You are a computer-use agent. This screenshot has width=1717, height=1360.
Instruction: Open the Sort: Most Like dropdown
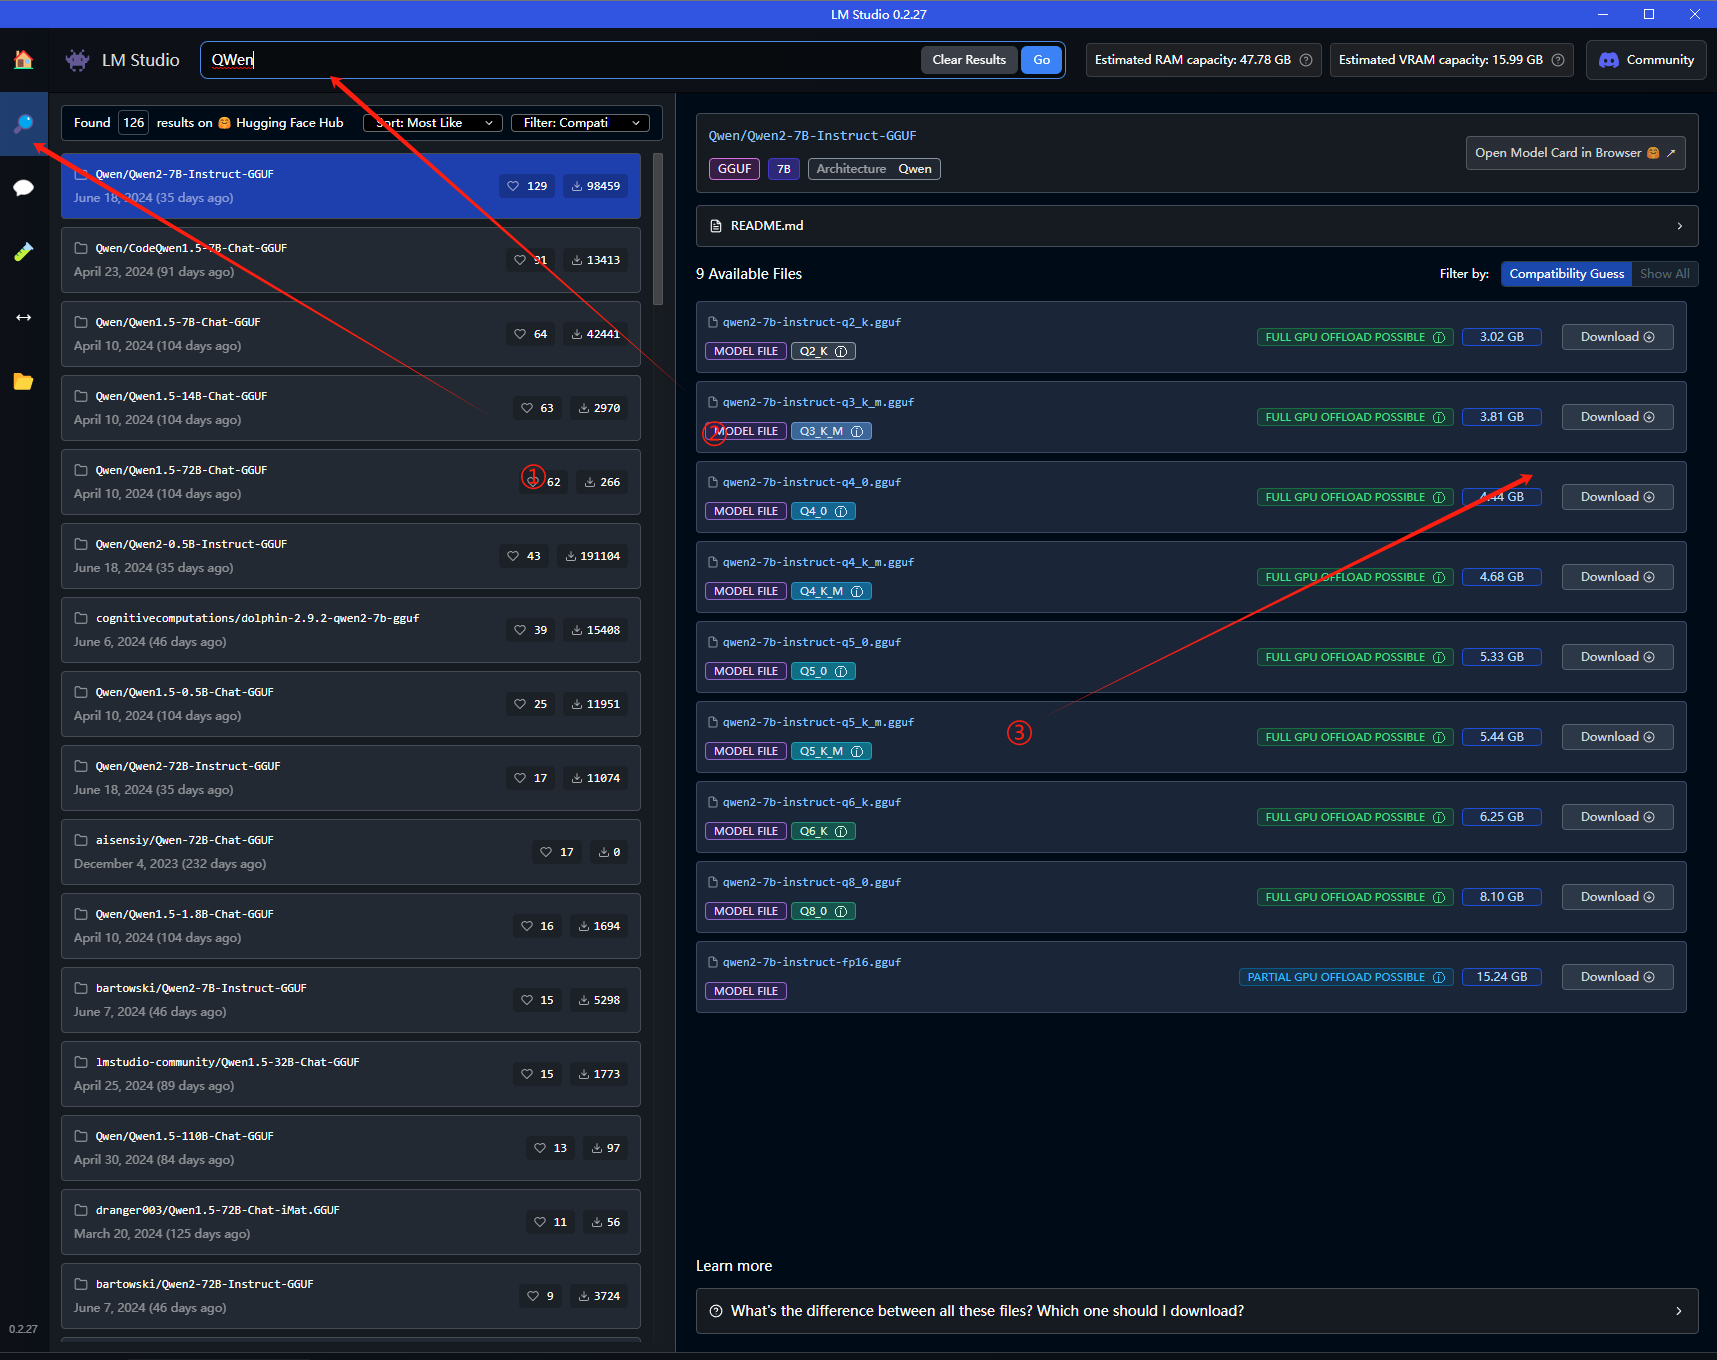433,123
